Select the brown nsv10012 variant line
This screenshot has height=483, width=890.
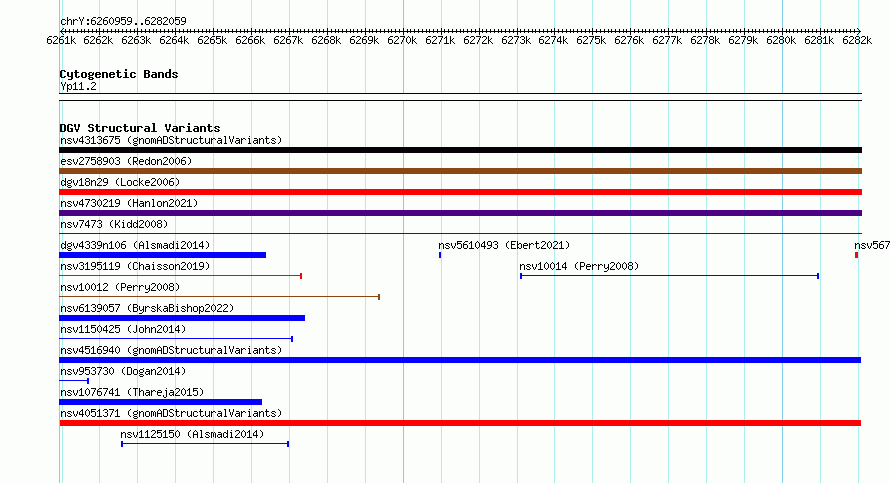220,297
